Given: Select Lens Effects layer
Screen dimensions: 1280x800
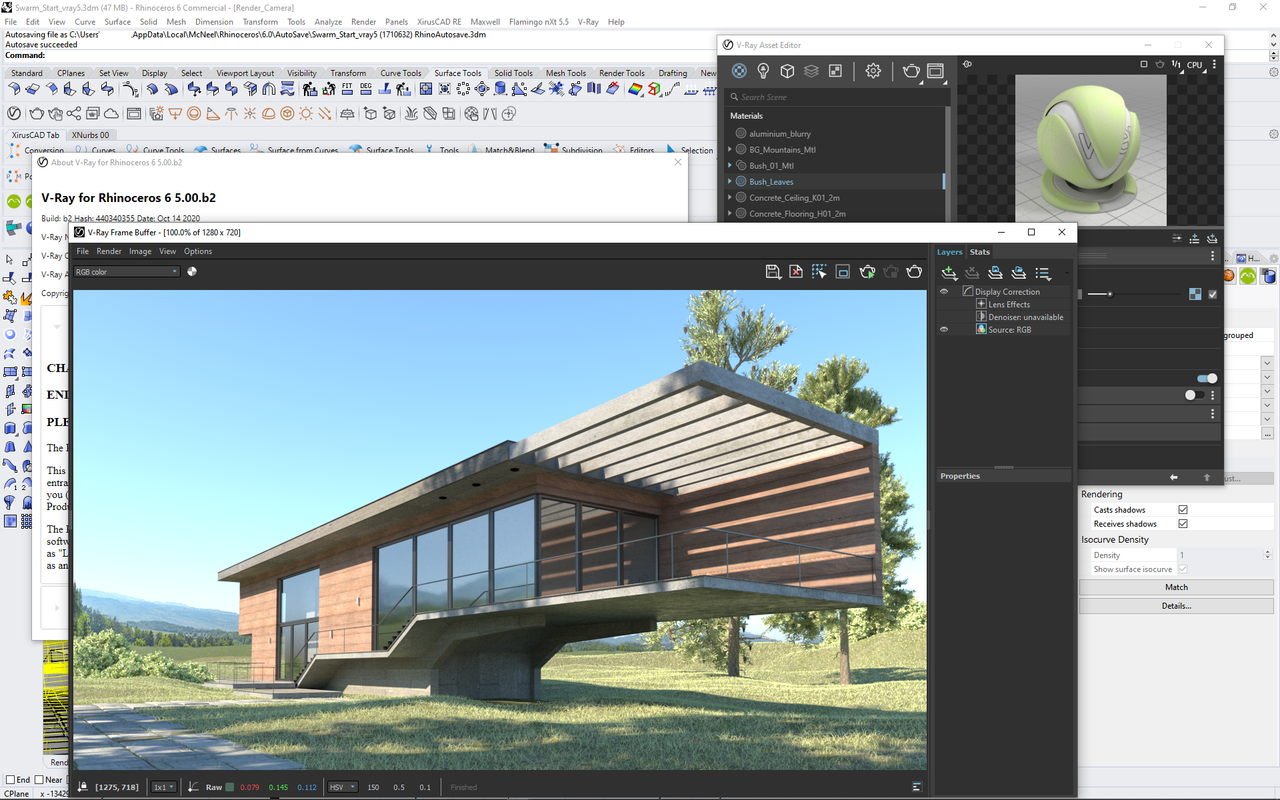Looking at the screenshot, I should [x=1009, y=304].
